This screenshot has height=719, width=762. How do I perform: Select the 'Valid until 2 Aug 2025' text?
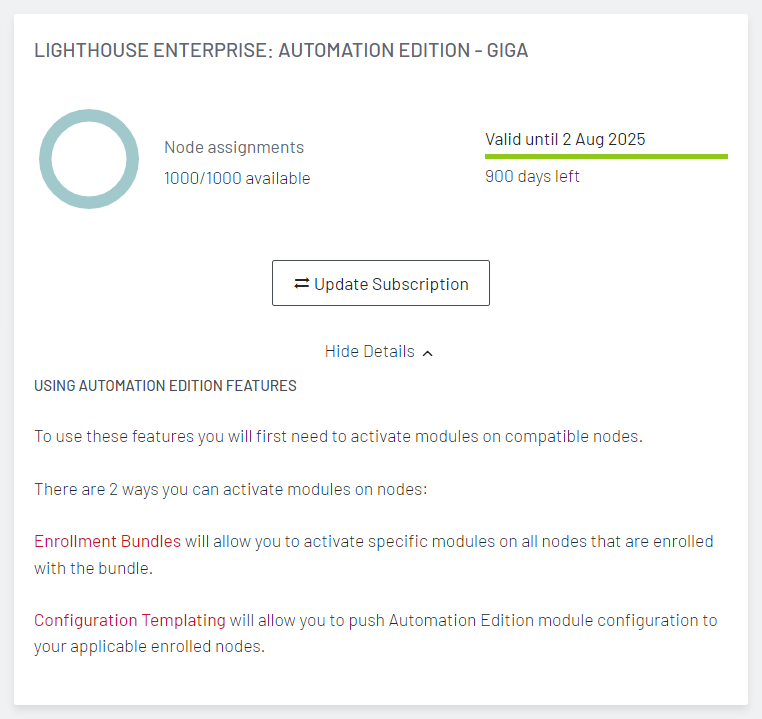565,139
